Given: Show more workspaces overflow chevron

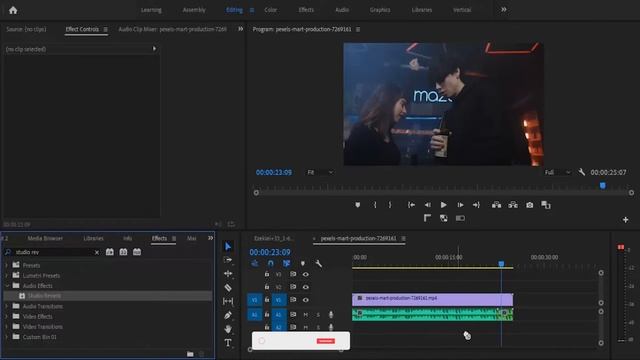Looking at the screenshot, I should (504, 9).
